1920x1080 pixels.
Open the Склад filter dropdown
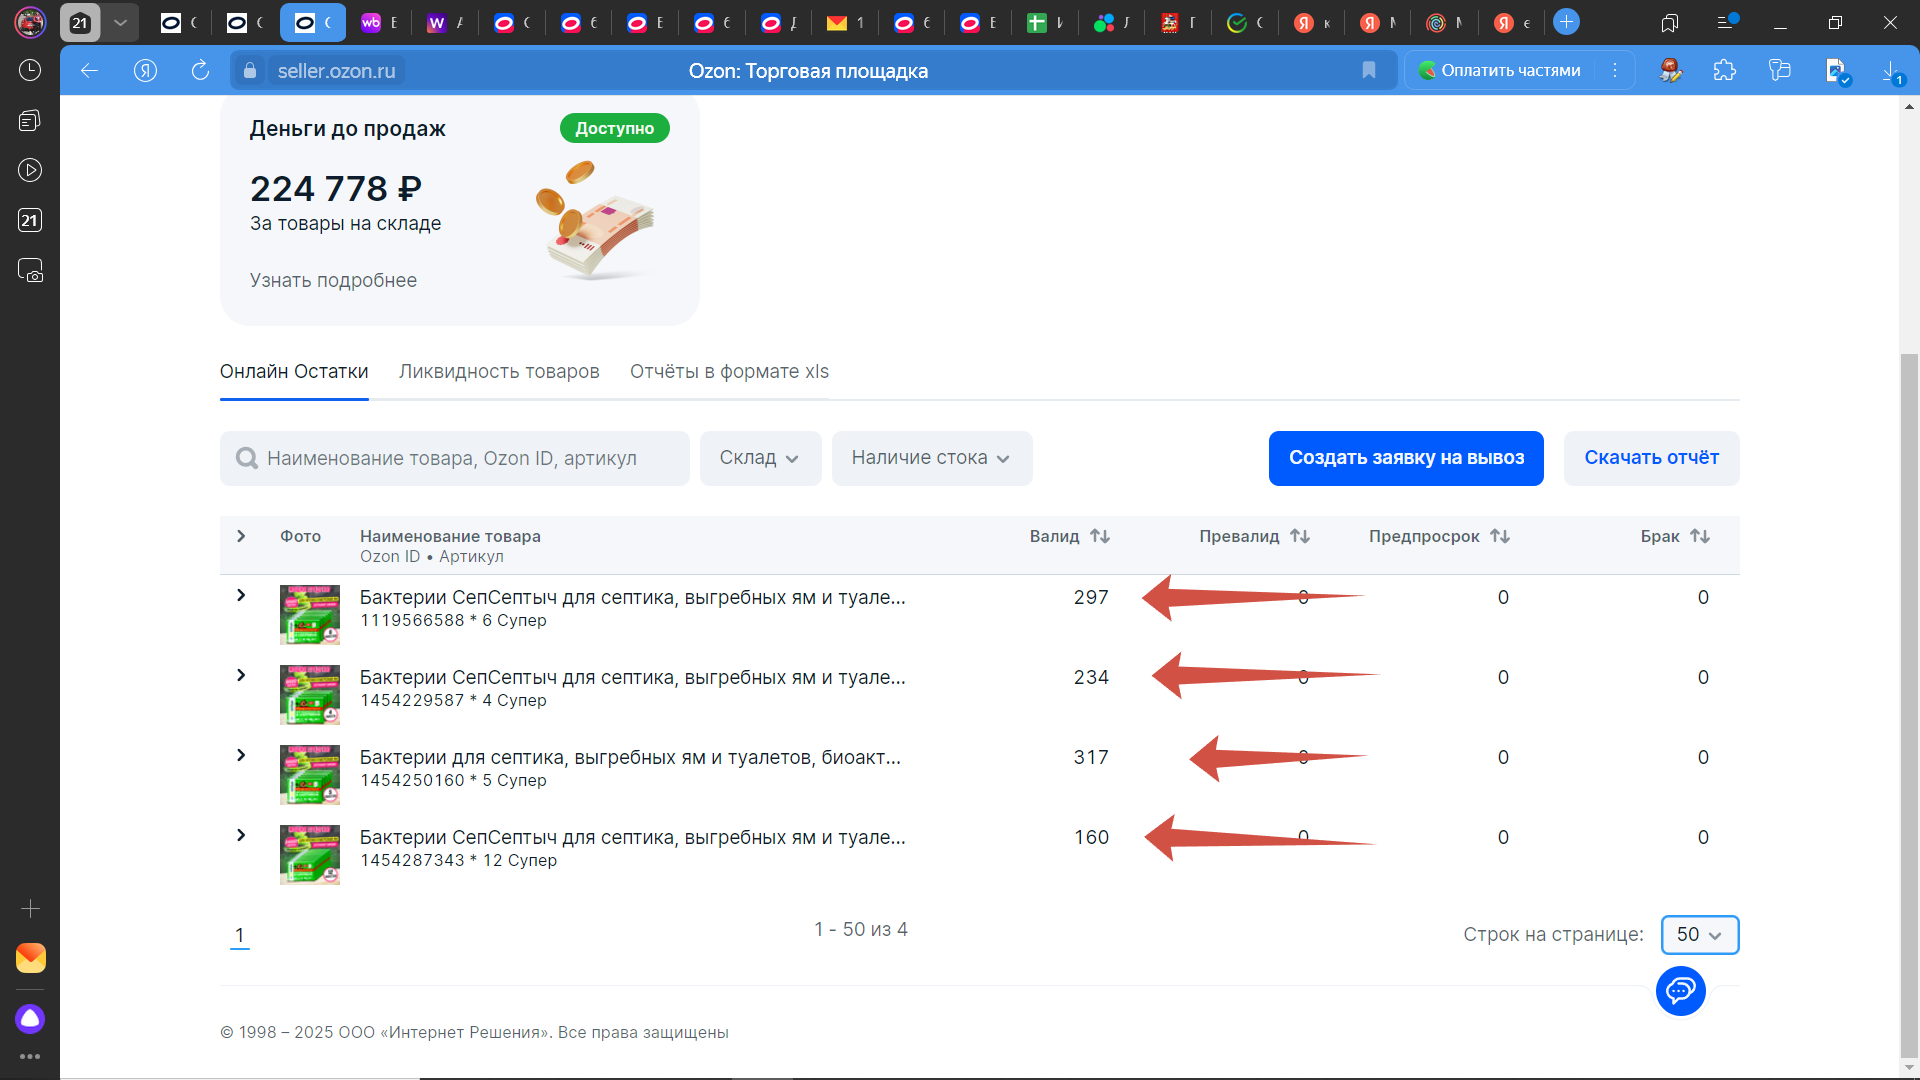[x=760, y=458]
